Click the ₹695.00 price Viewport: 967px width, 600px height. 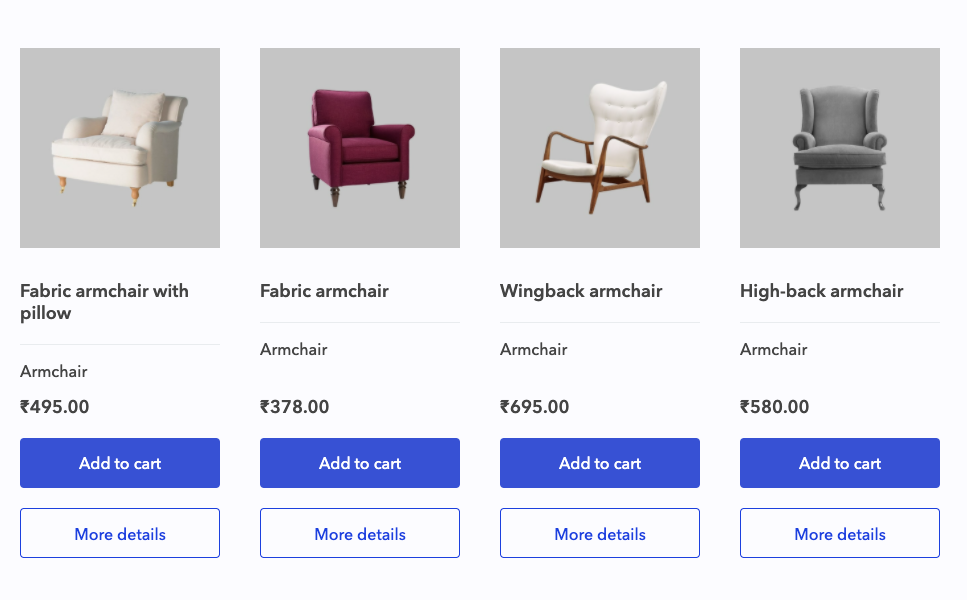click(x=535, y=407)
